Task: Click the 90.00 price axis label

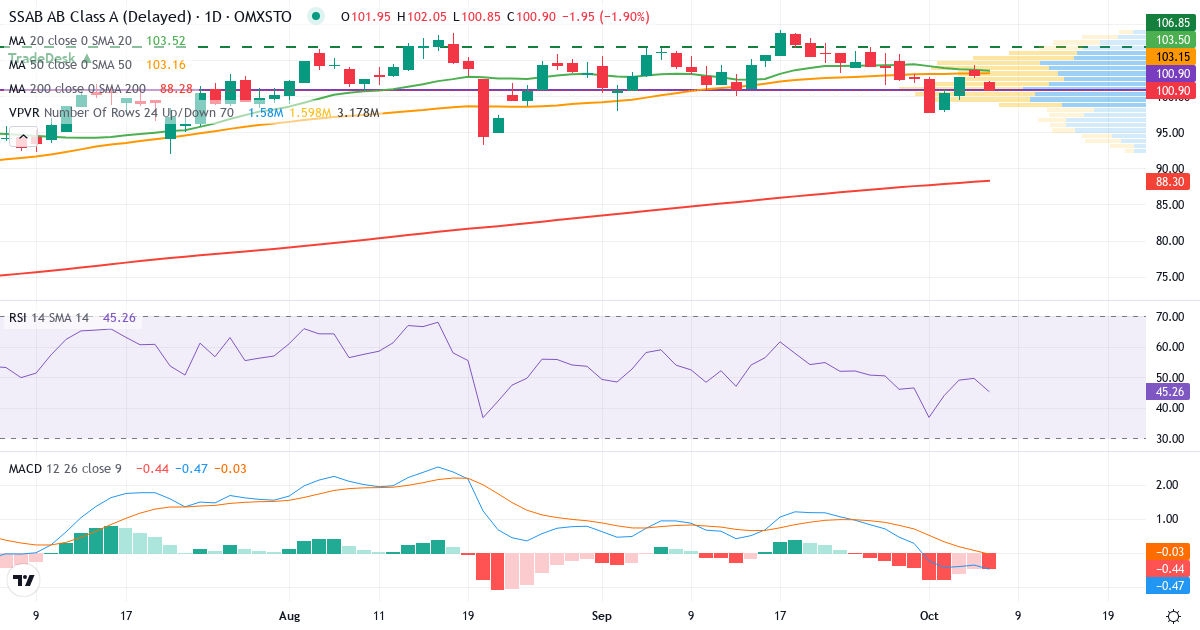Action: point(1170,169)
